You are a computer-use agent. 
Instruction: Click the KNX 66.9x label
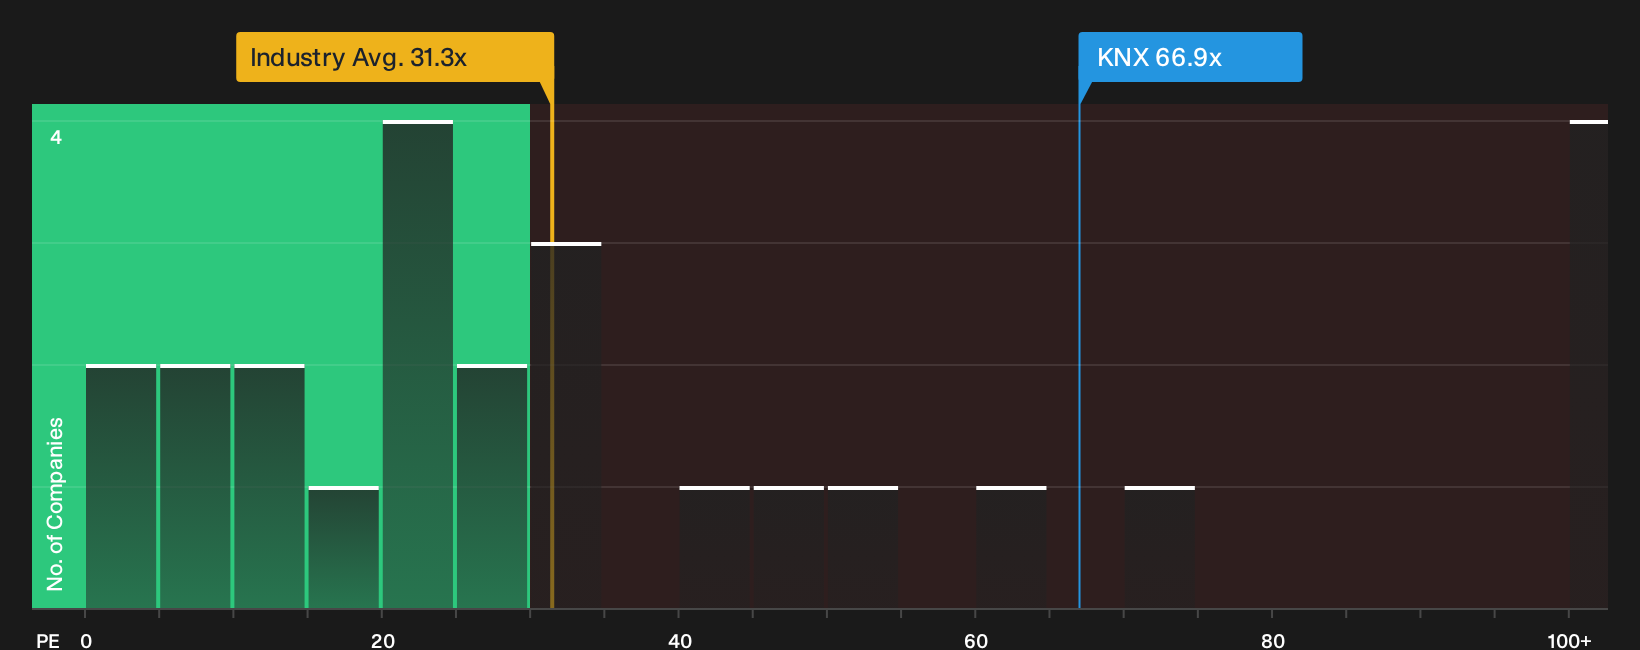coord(1190,57)
